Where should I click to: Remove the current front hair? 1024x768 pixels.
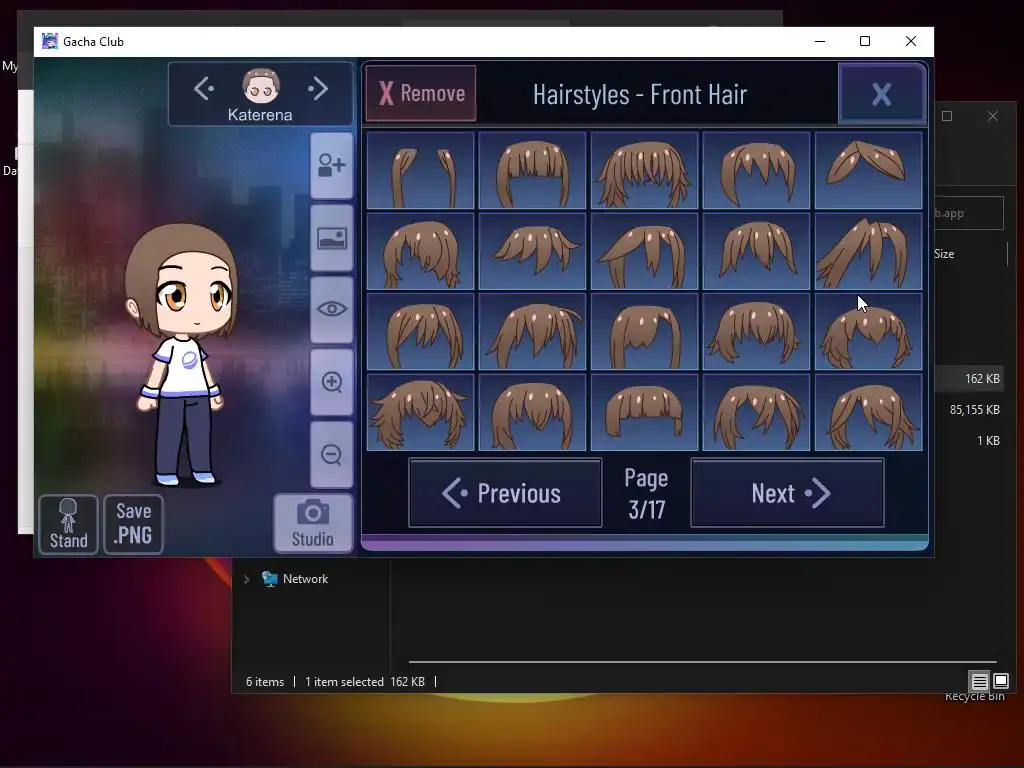pyautogui.click(x=421, y=93)
